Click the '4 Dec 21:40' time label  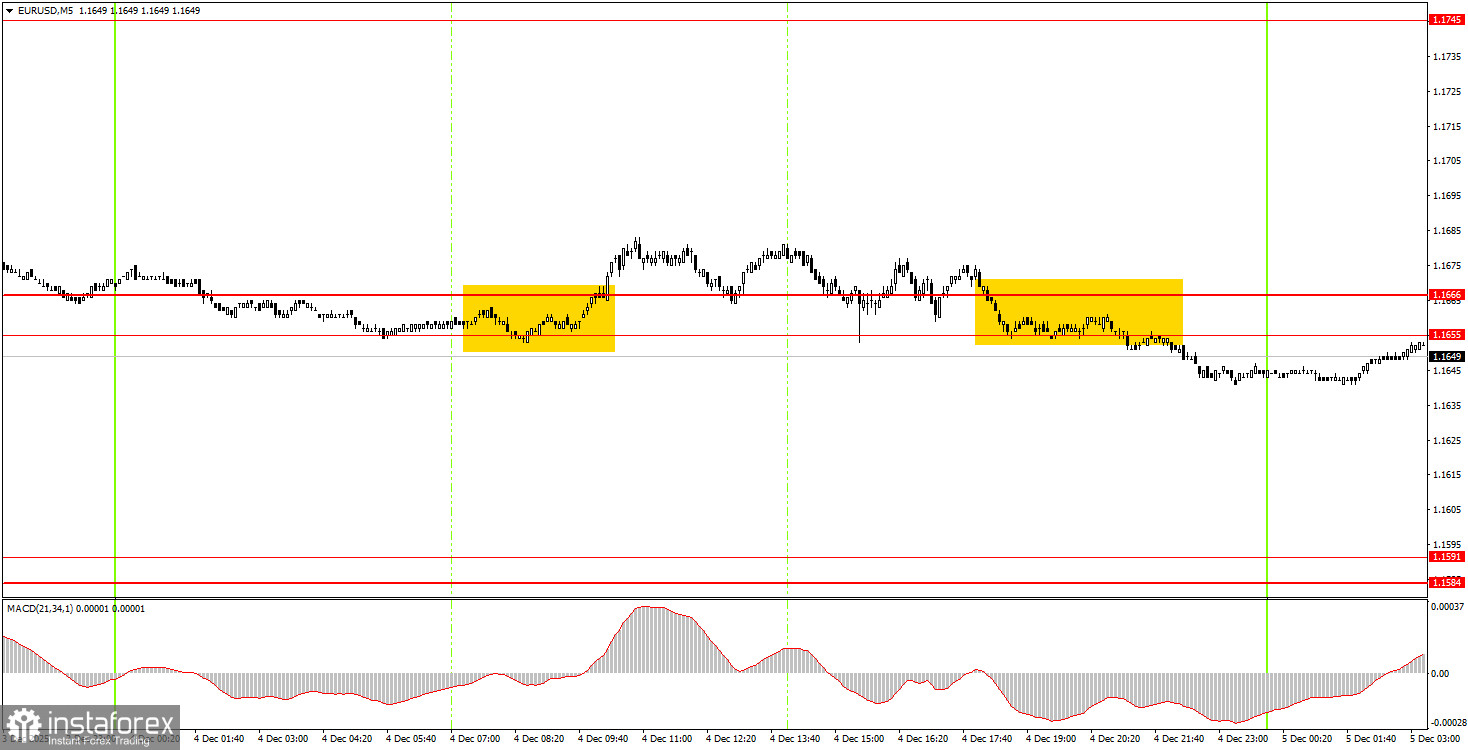click(x=1178, y=739)
